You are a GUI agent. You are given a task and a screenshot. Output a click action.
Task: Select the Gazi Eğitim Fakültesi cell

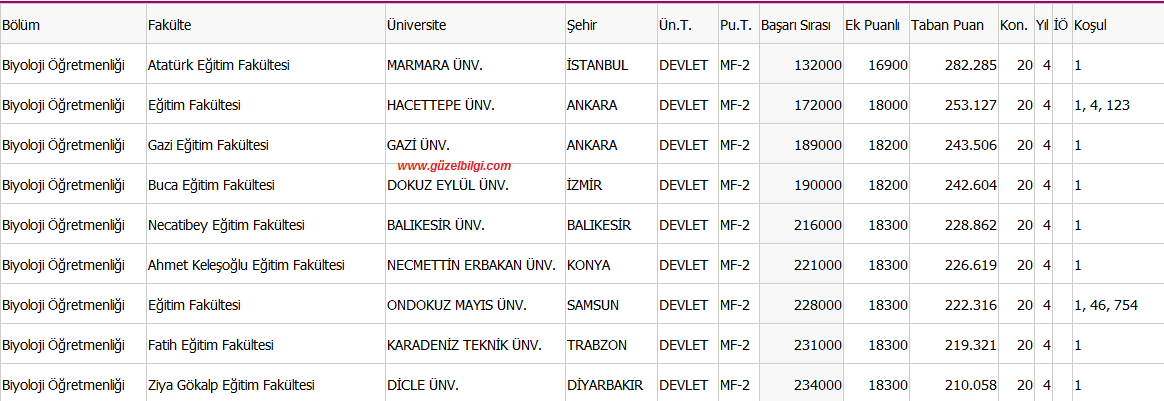coord(208,145)
